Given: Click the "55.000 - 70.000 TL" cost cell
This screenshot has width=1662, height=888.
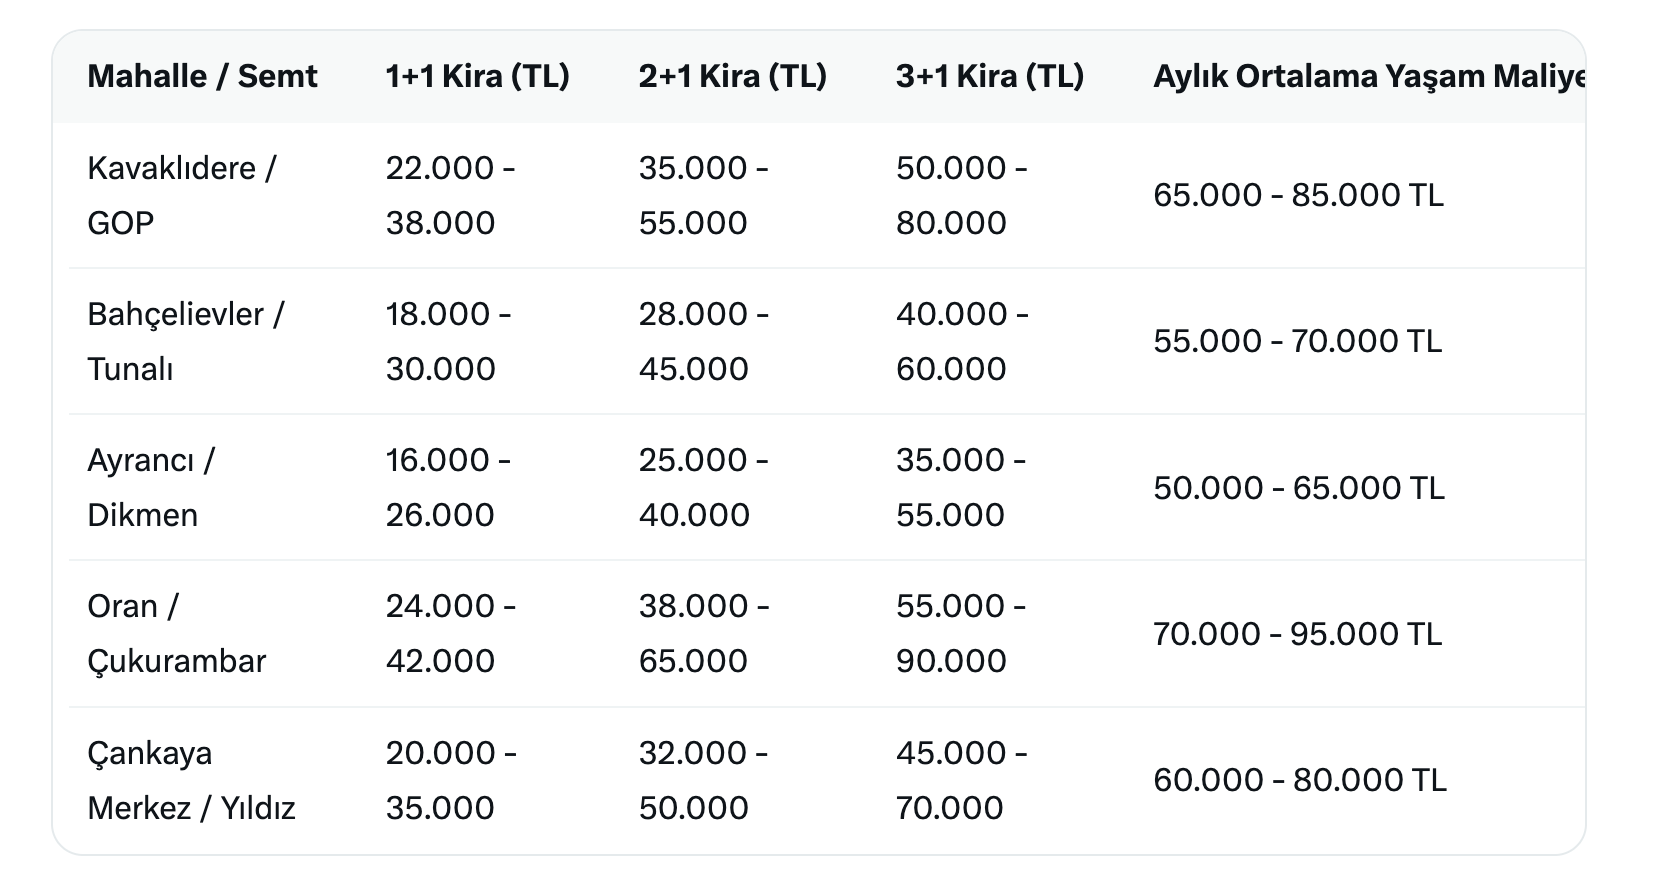Looking at the screenshot, I should click(x=1297, y=341).
